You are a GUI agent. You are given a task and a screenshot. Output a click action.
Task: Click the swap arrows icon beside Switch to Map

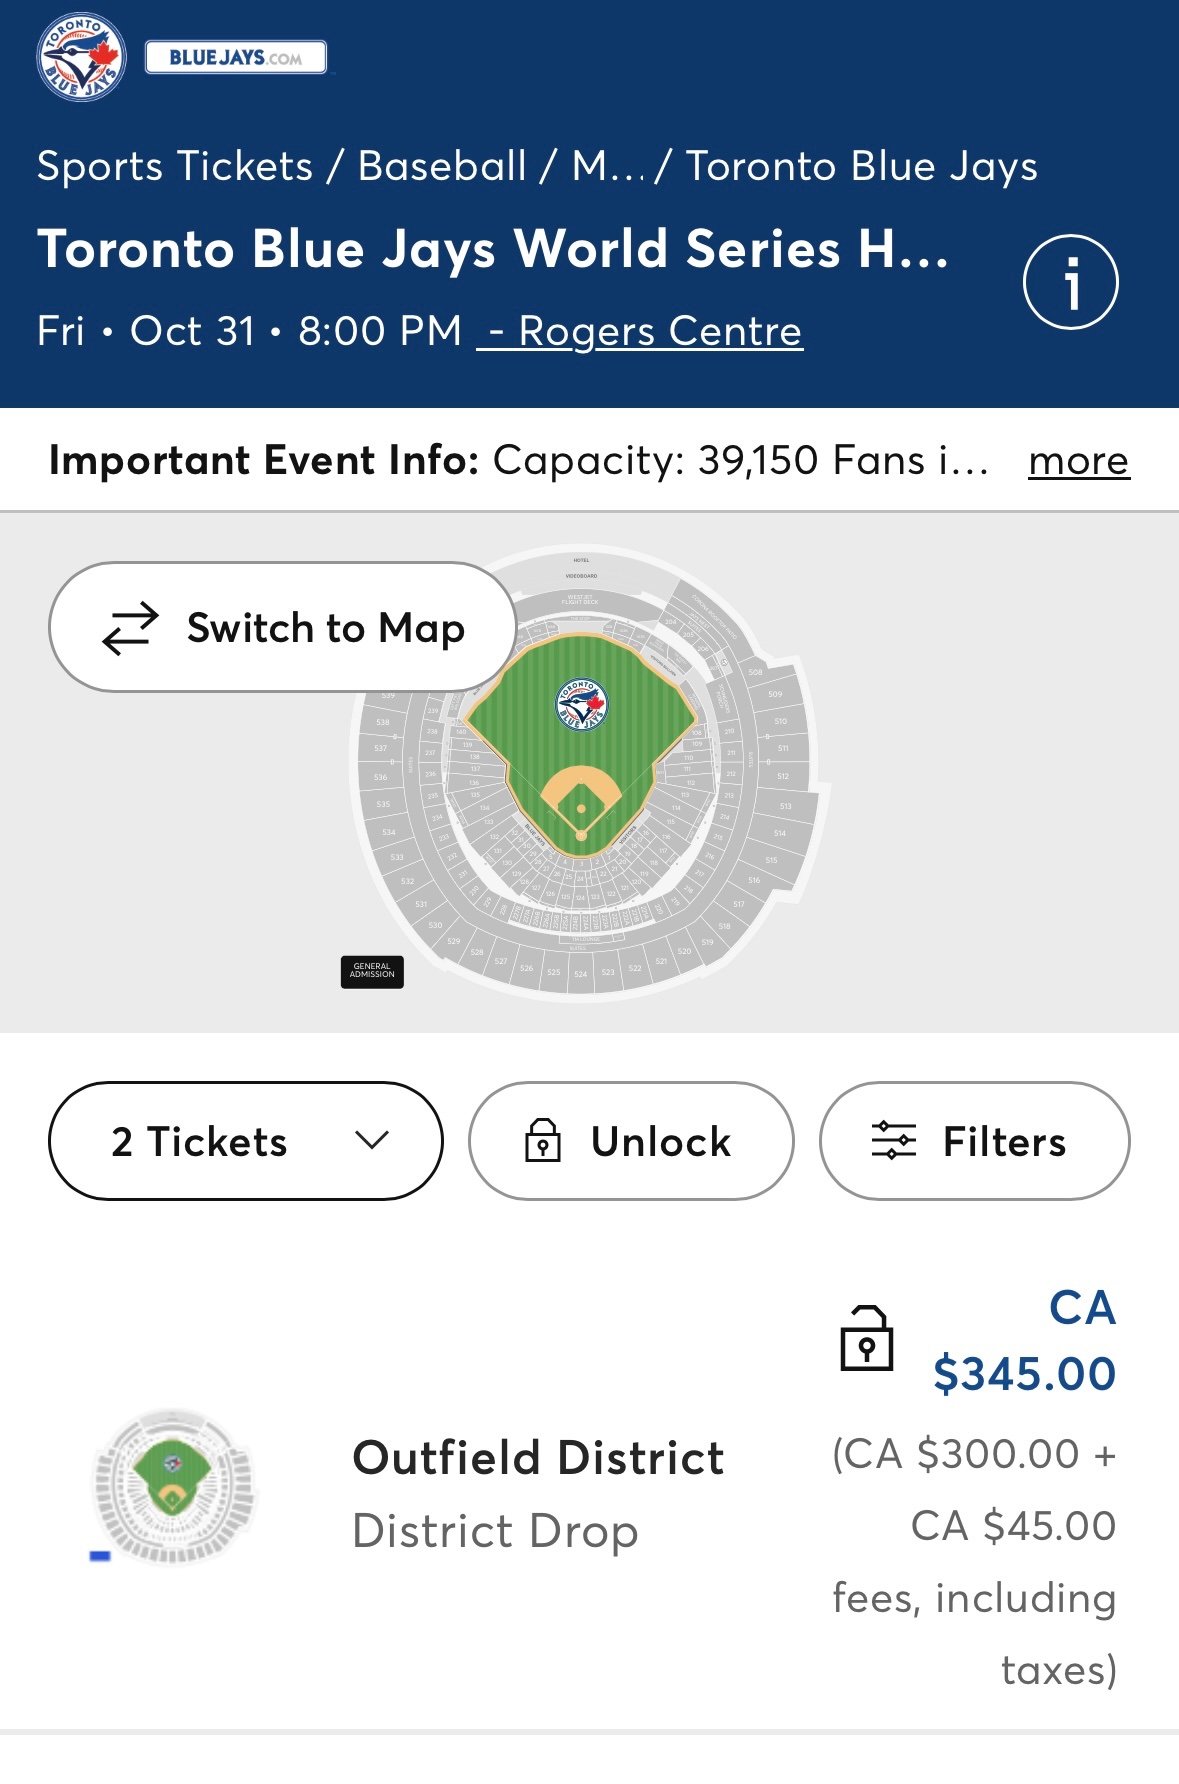click(130, 628)
